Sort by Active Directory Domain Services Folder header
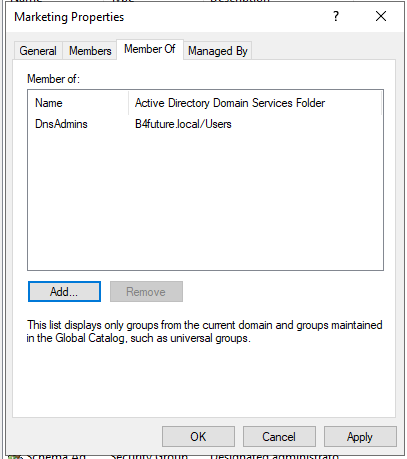Screen dimensions: 407x459 [255, 103]
